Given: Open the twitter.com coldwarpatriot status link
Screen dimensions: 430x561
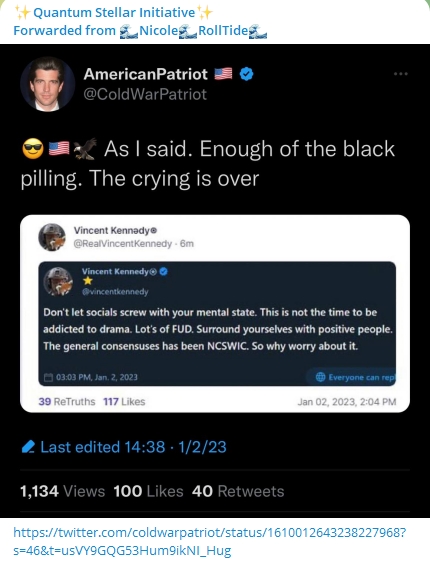Looking at the screenshot, I should pyautogui.click(x=210, y=541).
